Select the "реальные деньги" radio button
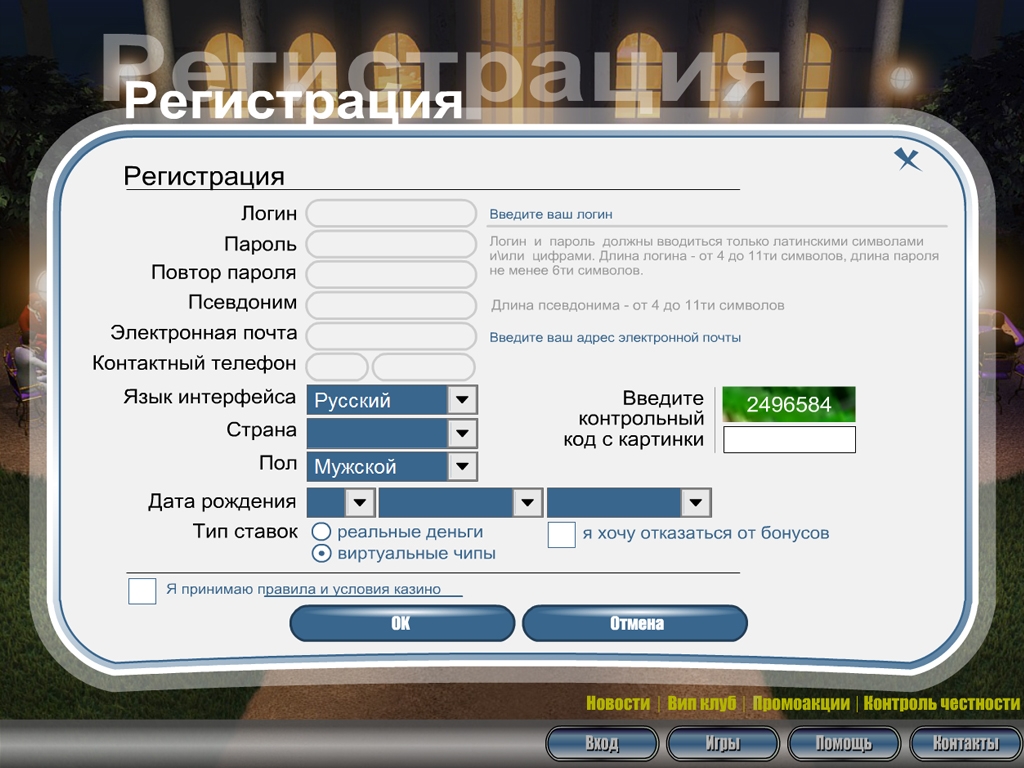 pos(322,532)
